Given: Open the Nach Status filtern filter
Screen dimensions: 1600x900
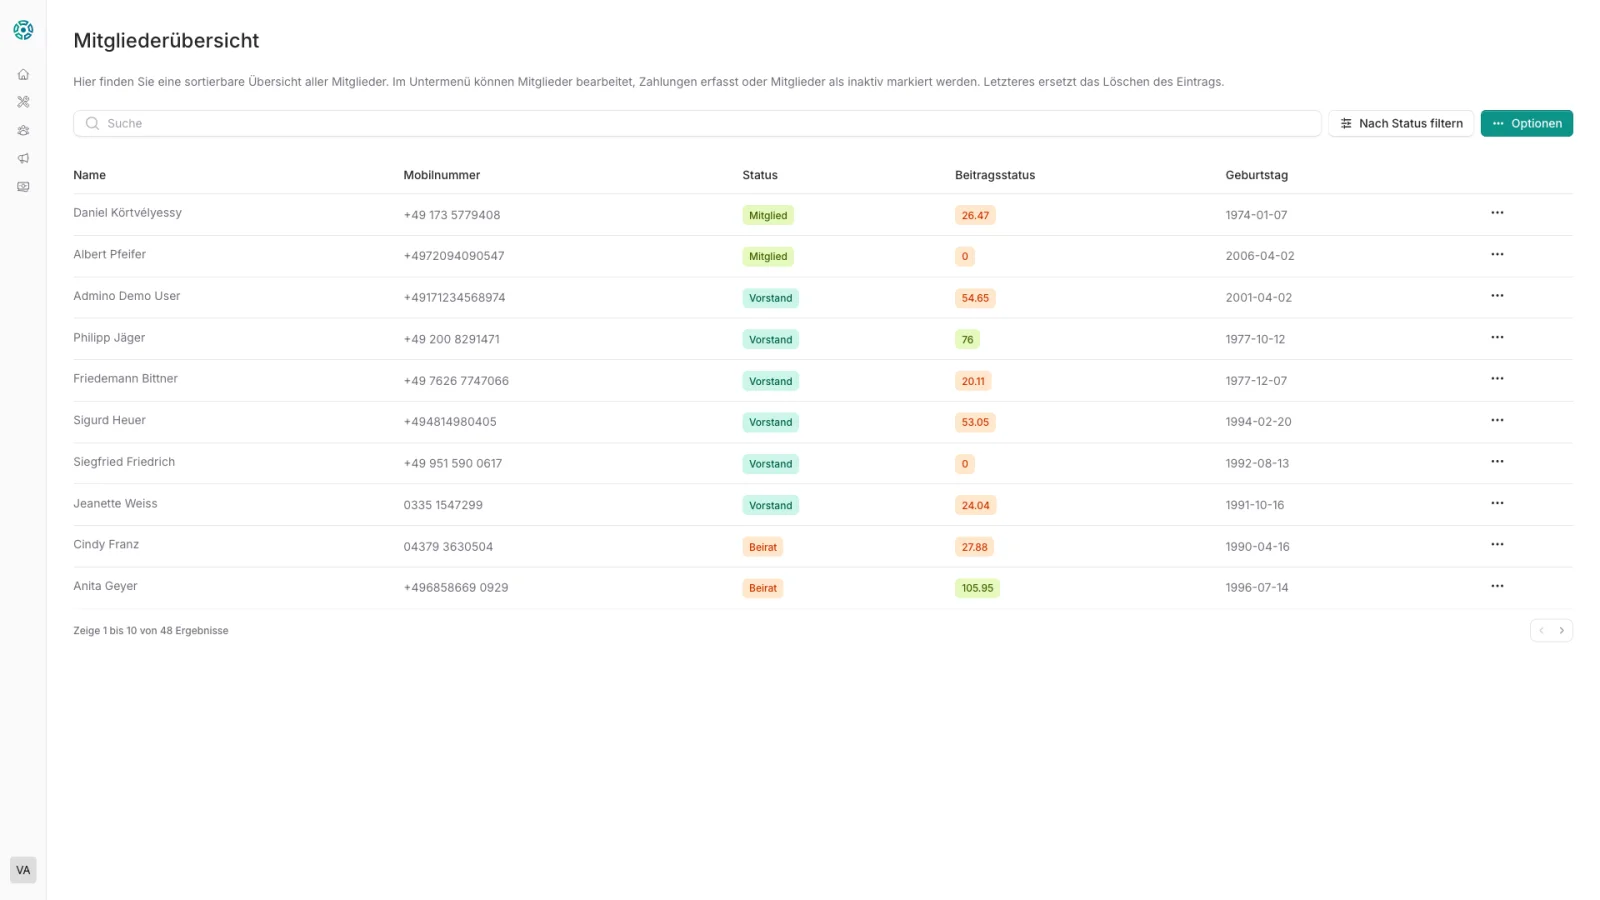Looking at the screenshot, I should point(1400,123).
